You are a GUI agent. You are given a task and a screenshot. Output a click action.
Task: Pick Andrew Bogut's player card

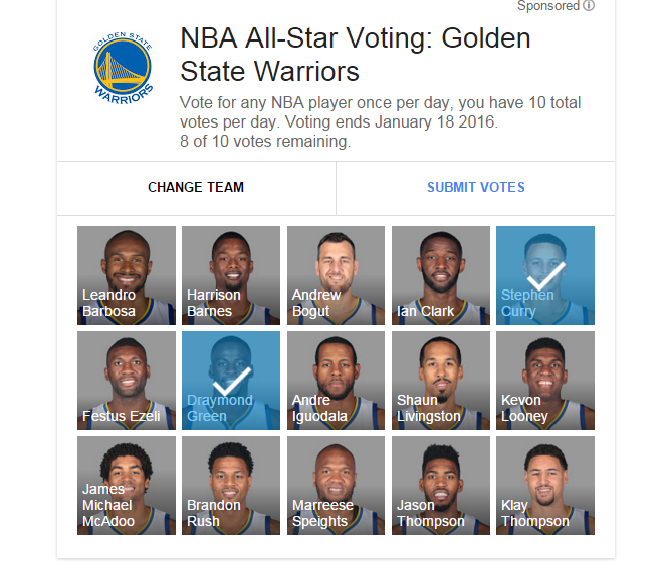[336, 275]
